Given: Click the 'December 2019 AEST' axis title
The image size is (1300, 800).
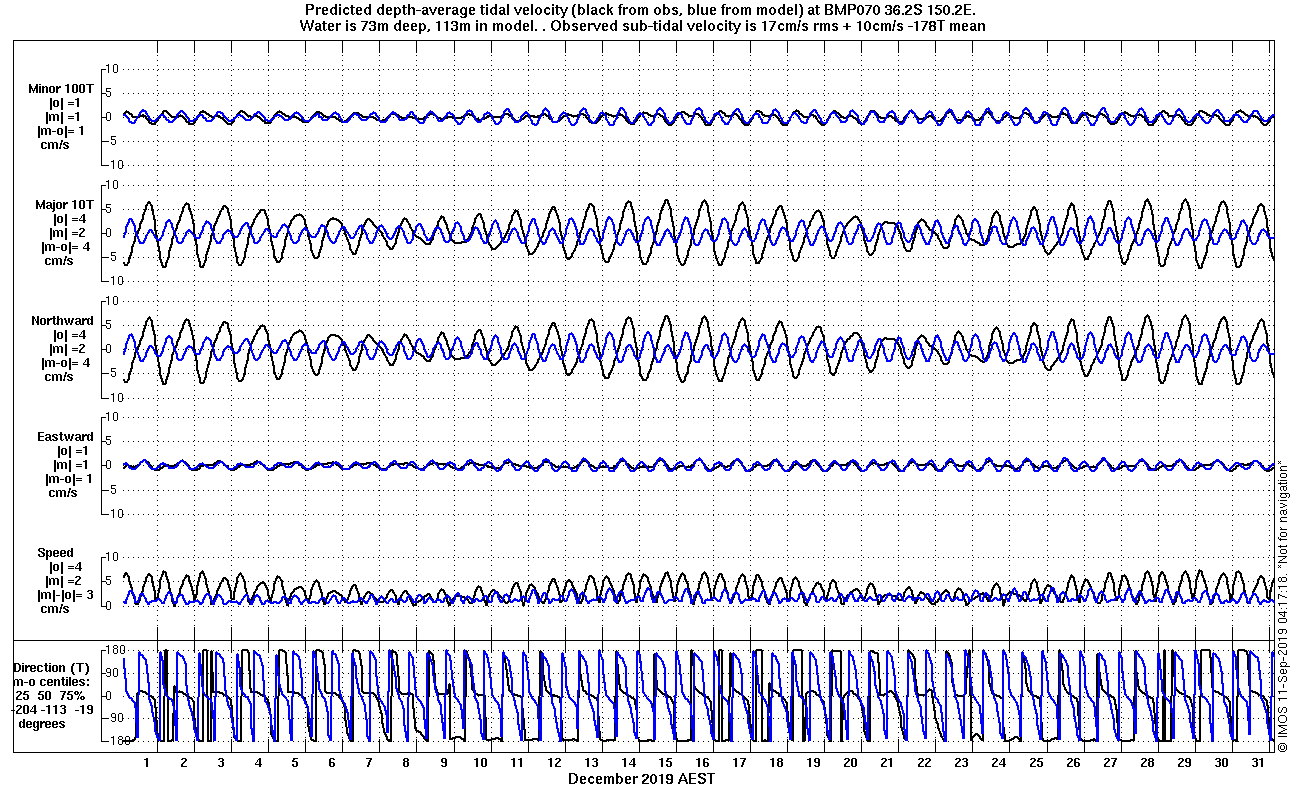Looking at the screenshot, I should tap(642, 778).
